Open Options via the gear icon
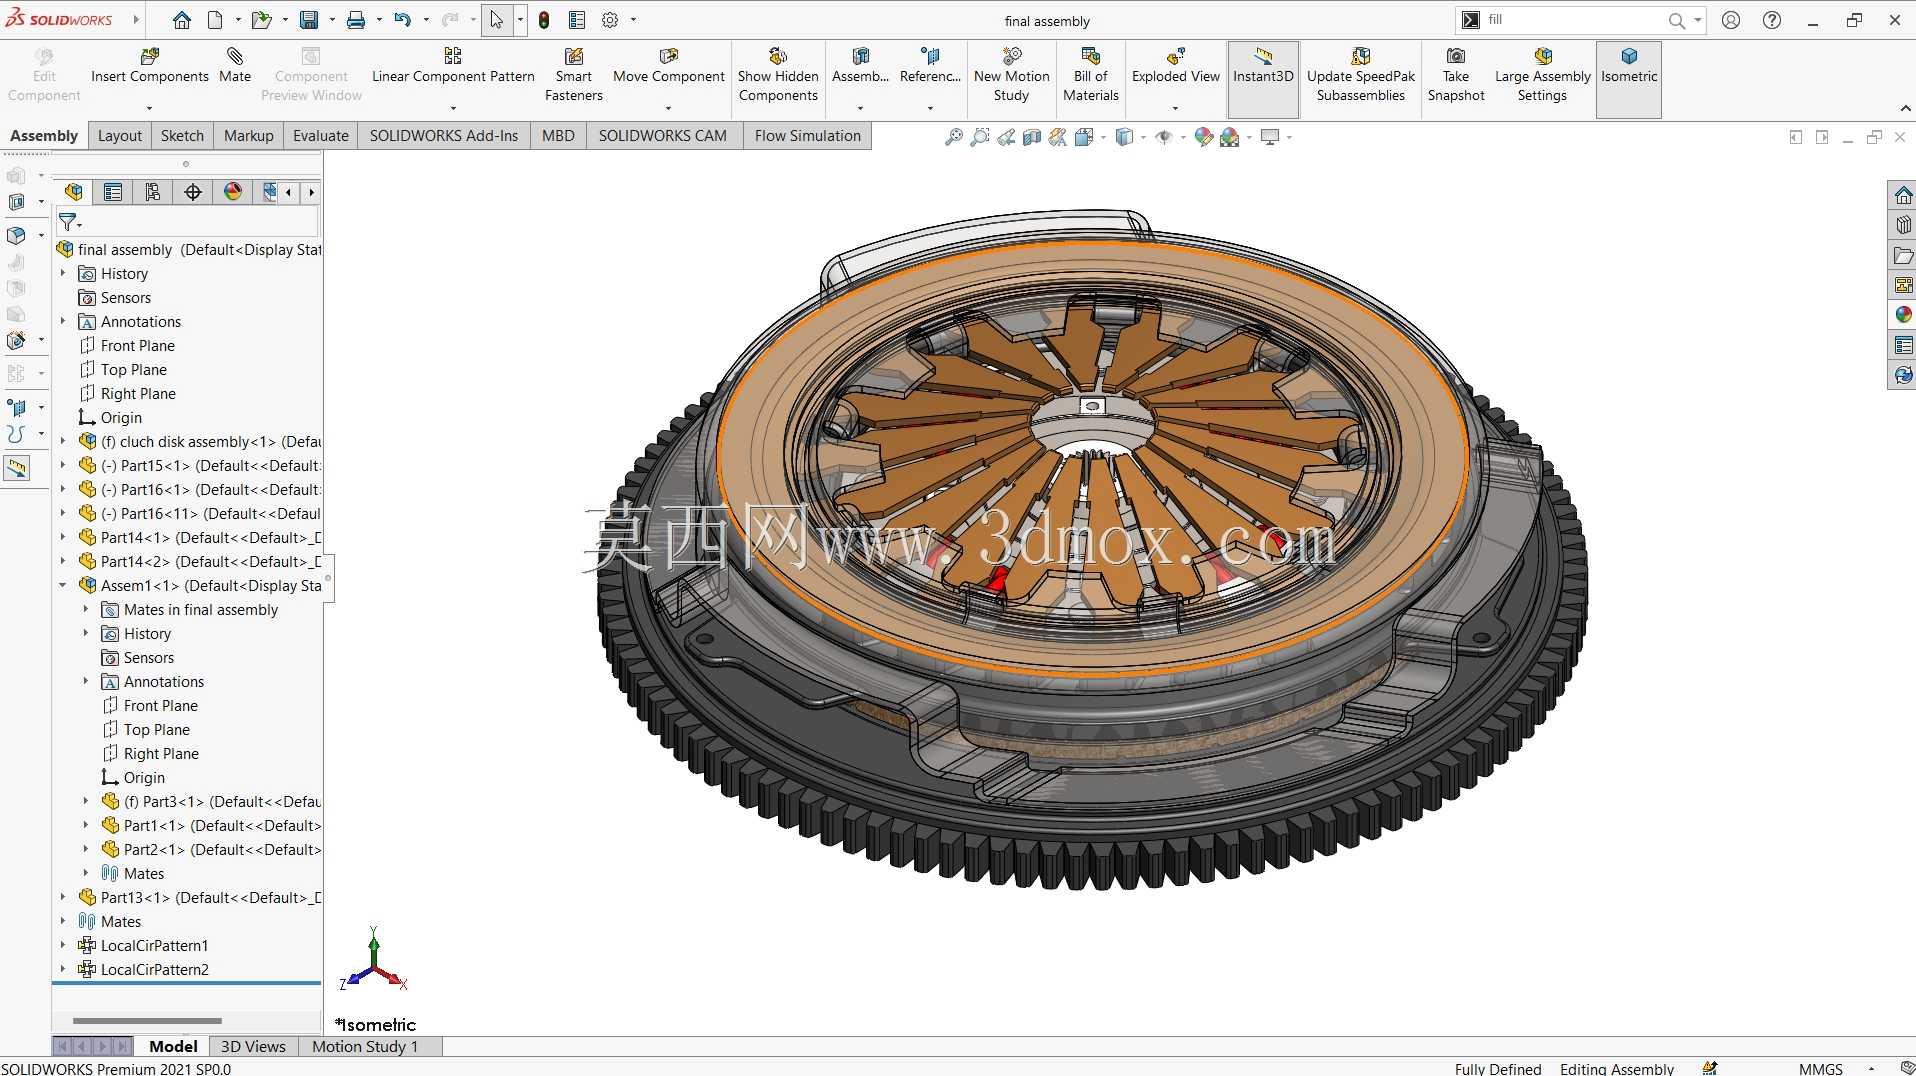Viewport: 1916px width, 1076px height. (610, 20)
